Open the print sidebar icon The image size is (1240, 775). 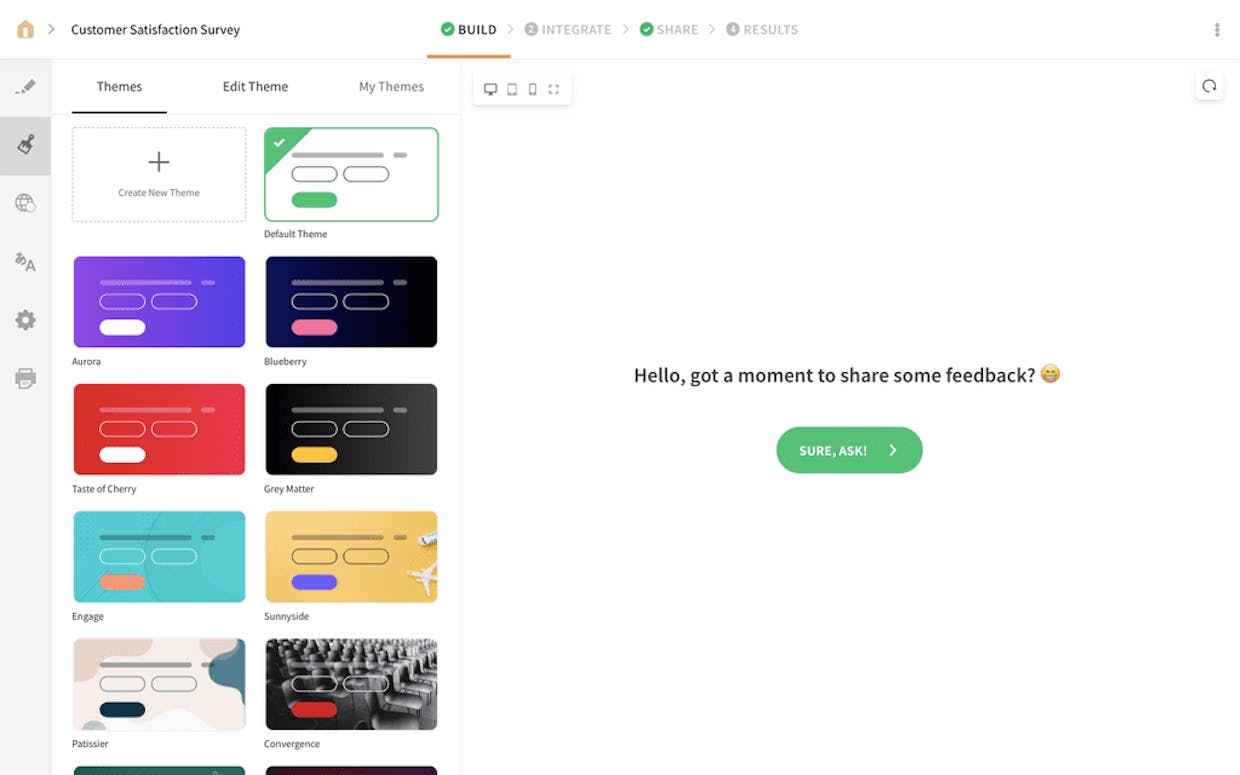click(25, 378)
